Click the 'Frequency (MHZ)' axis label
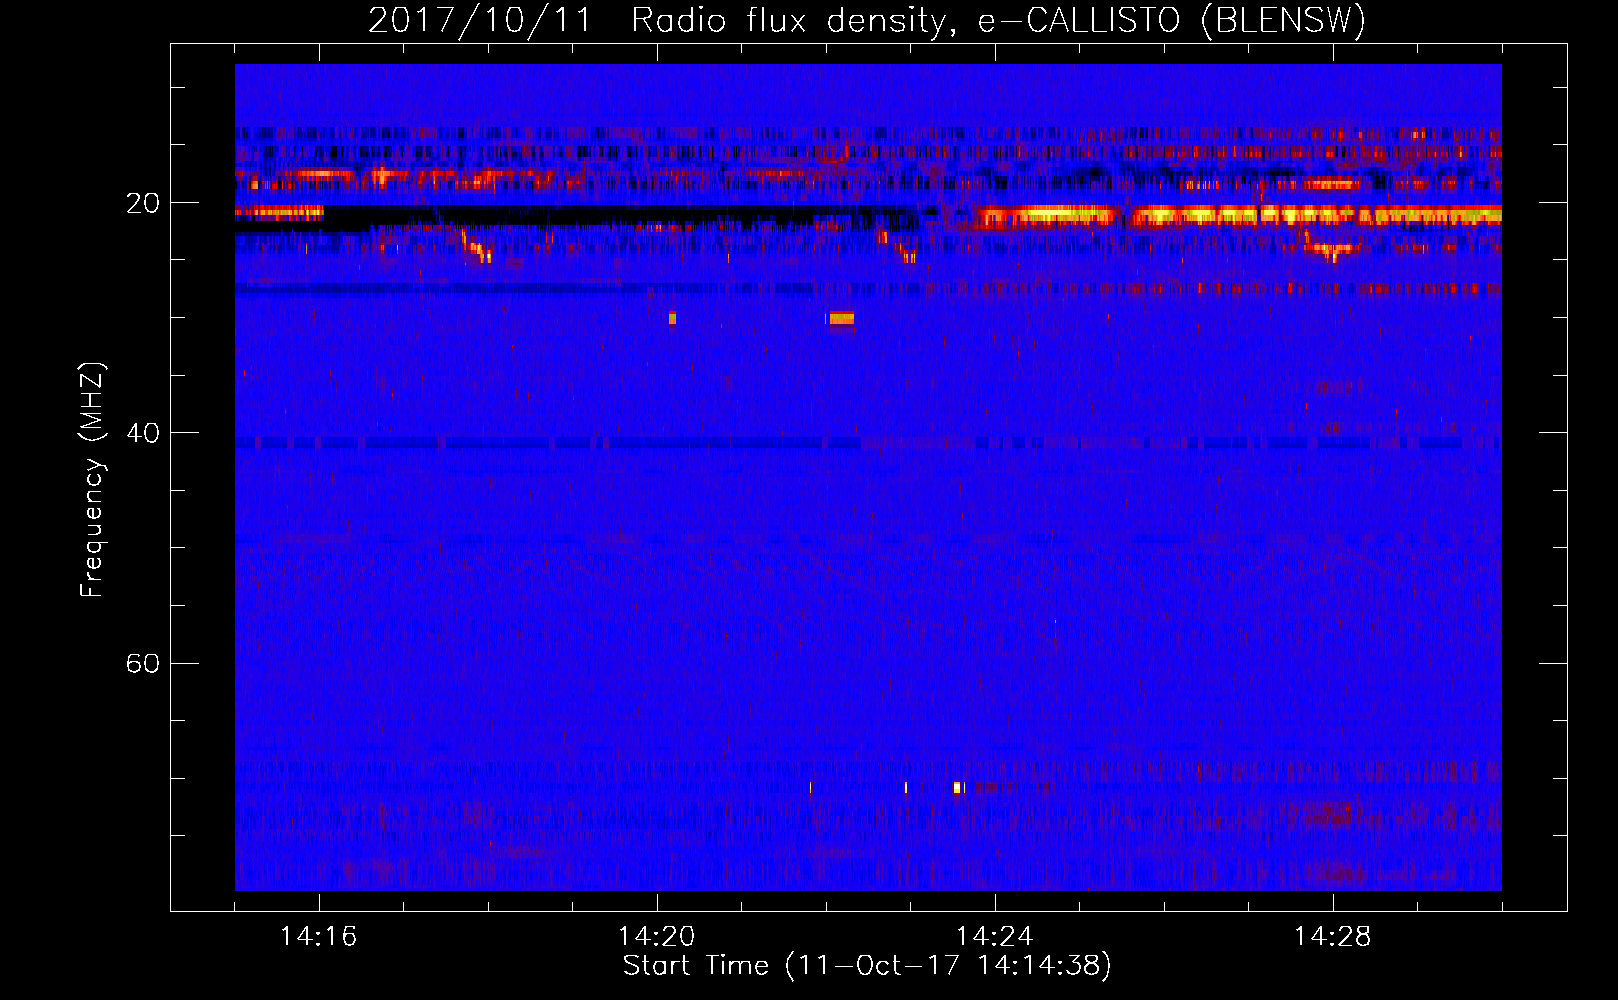Image resolution: width=1618 pixels, height=1000 pixels. click(x=92, y=480)
